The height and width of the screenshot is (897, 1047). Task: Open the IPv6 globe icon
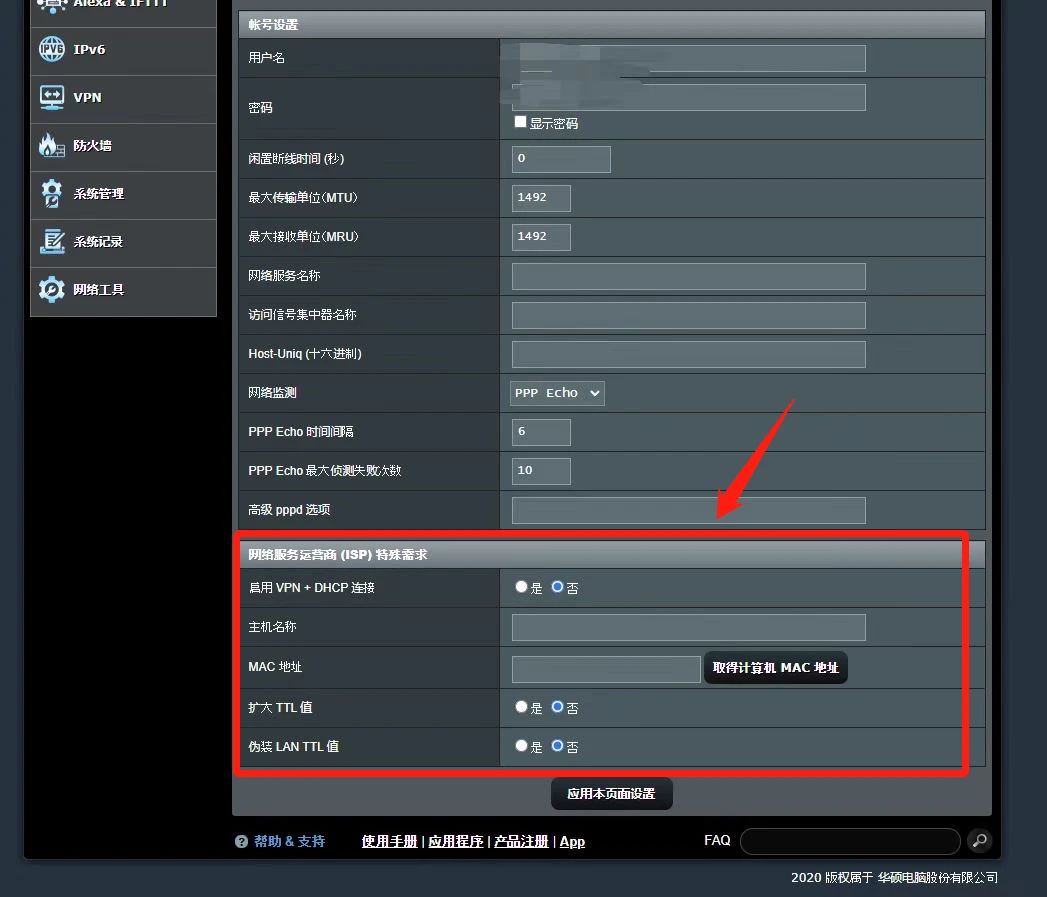point(51,49)
